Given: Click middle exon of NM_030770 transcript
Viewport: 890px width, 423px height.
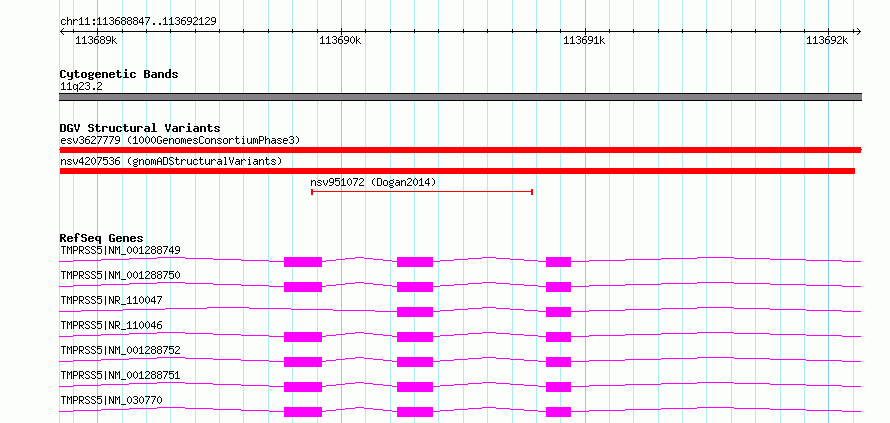Looking at the screenshot, I should point(415,412).
